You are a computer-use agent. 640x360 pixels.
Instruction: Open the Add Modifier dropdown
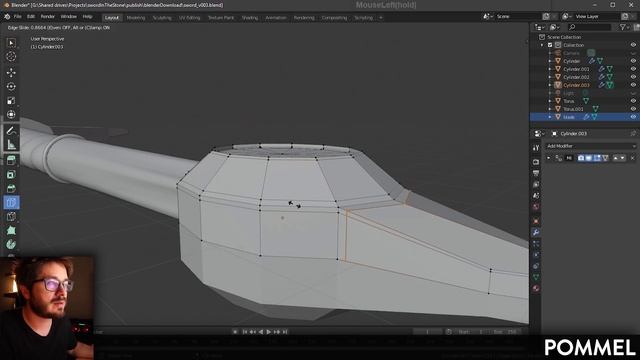pyautogui.click(x=591, y=146)
